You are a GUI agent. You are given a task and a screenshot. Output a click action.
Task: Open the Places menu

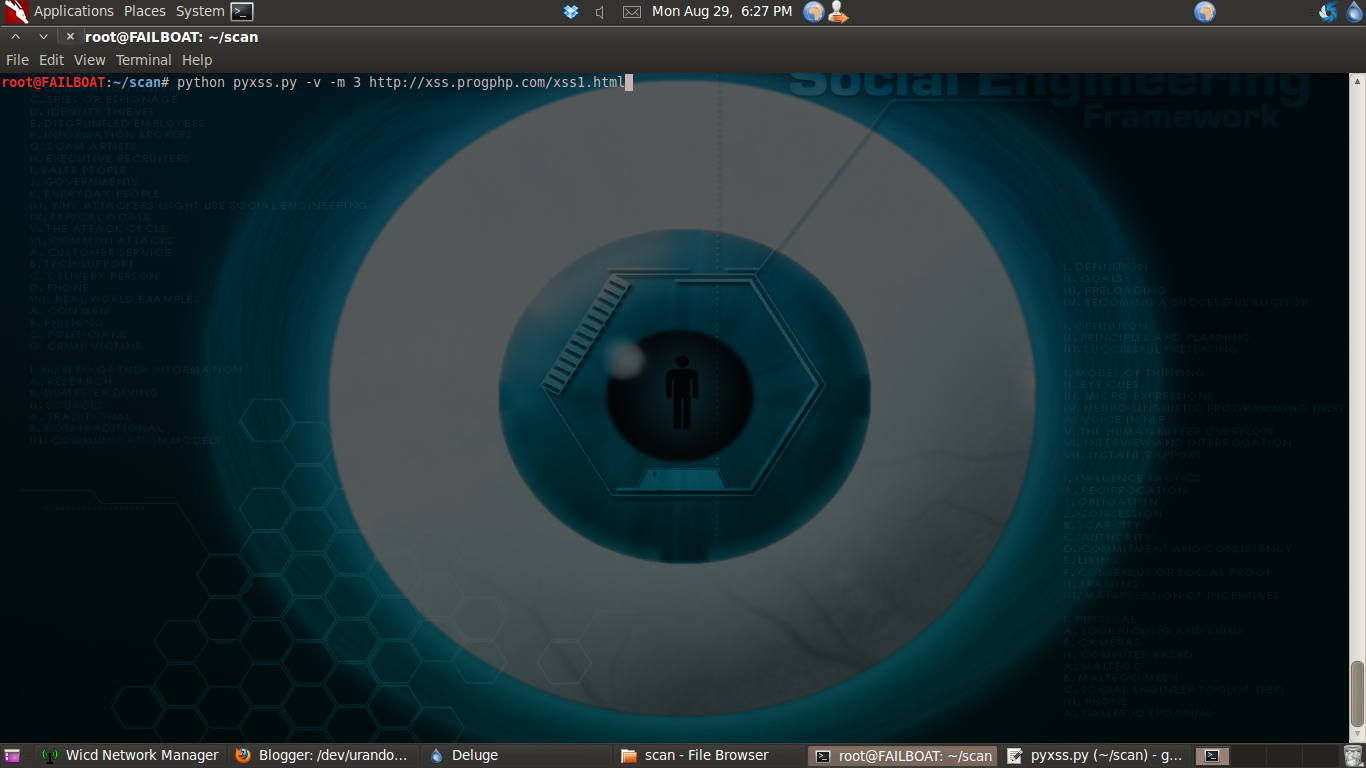(x=145, y=11)
